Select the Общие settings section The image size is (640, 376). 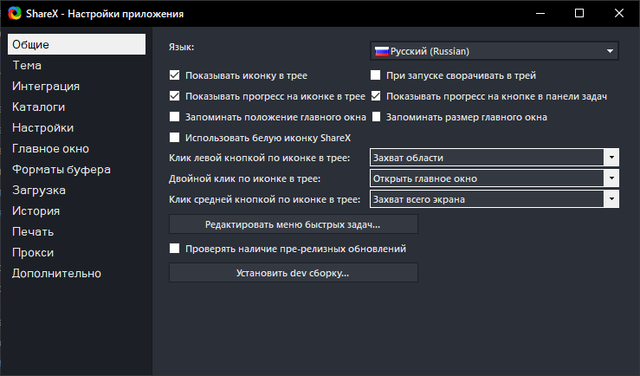tap(77, 44)
